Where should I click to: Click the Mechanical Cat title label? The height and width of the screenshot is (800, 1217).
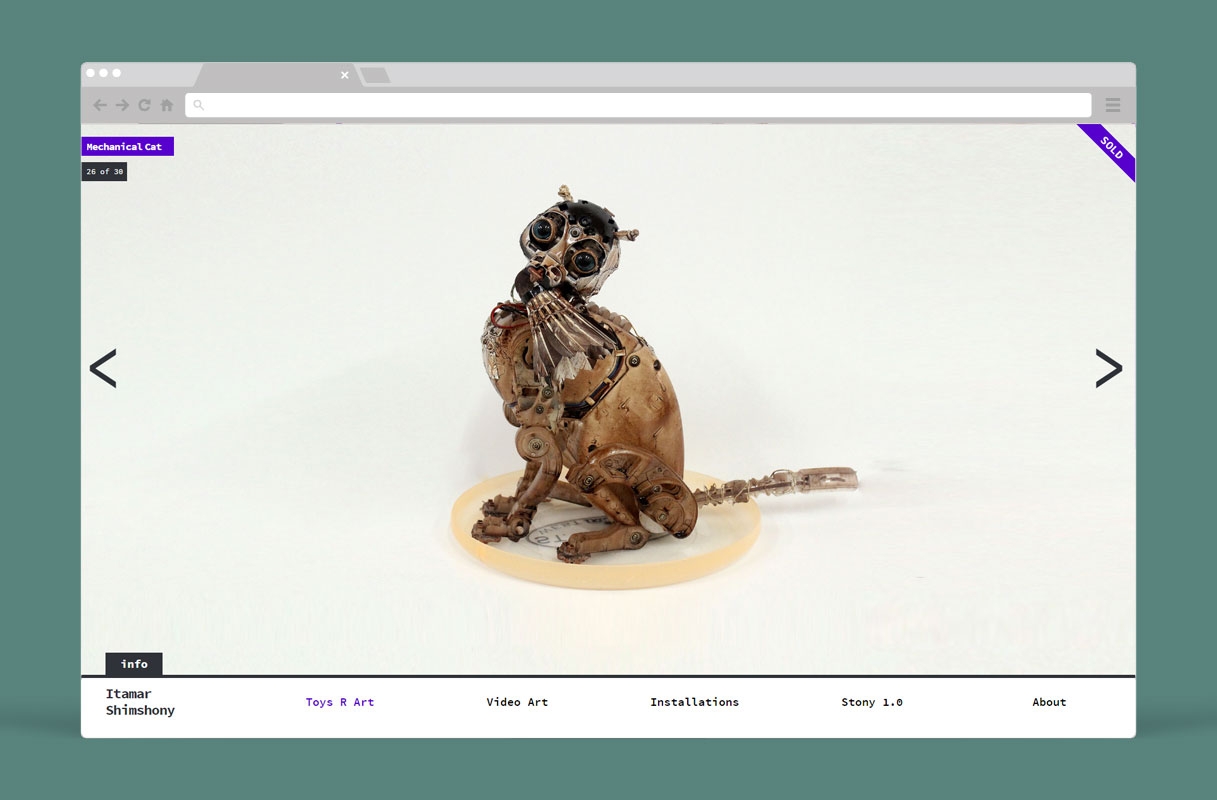127,147
